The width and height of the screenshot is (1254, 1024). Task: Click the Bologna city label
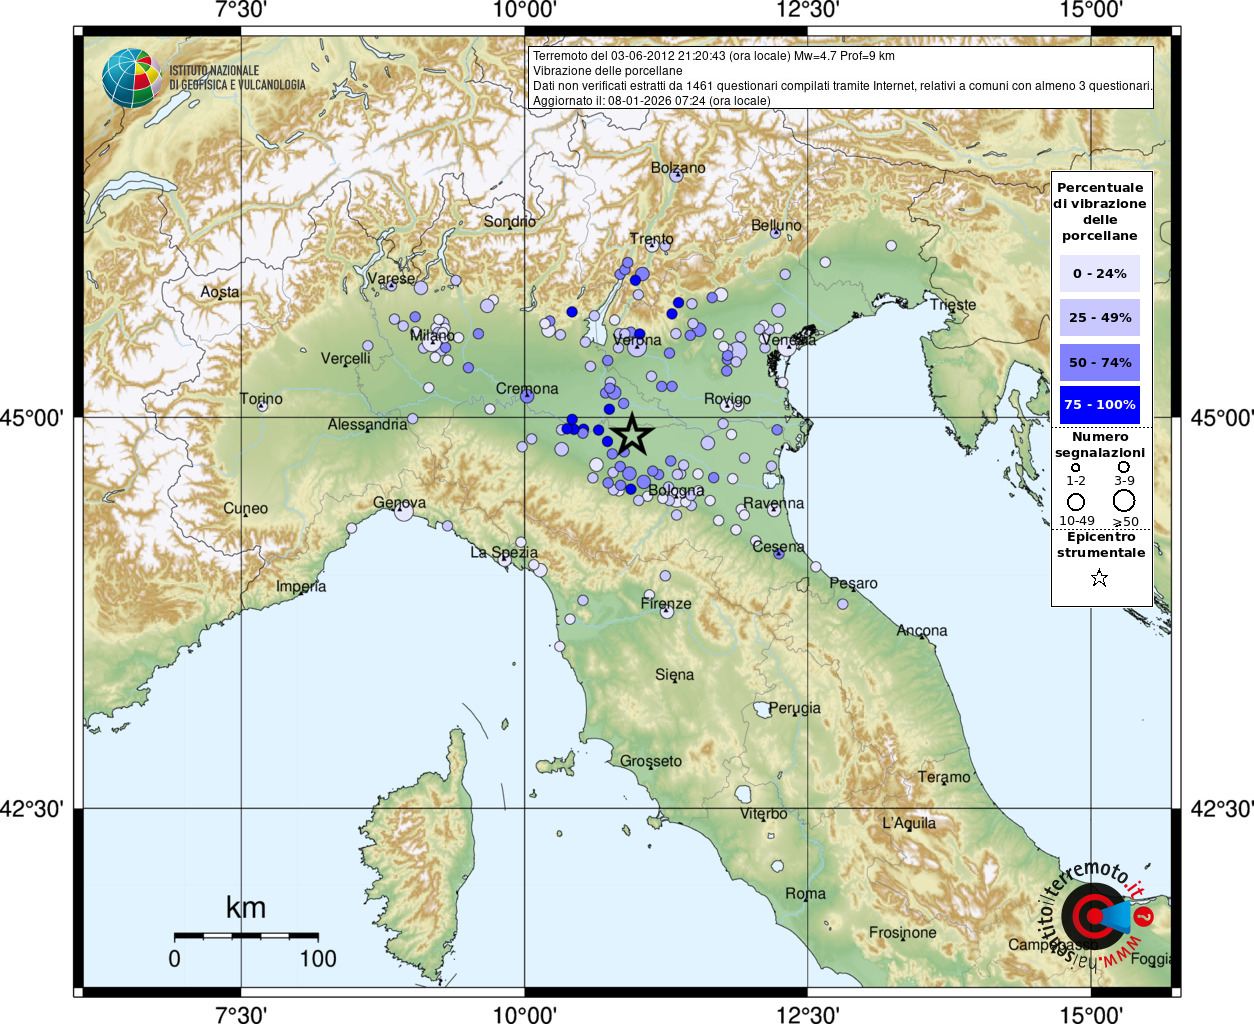point(676,491)
